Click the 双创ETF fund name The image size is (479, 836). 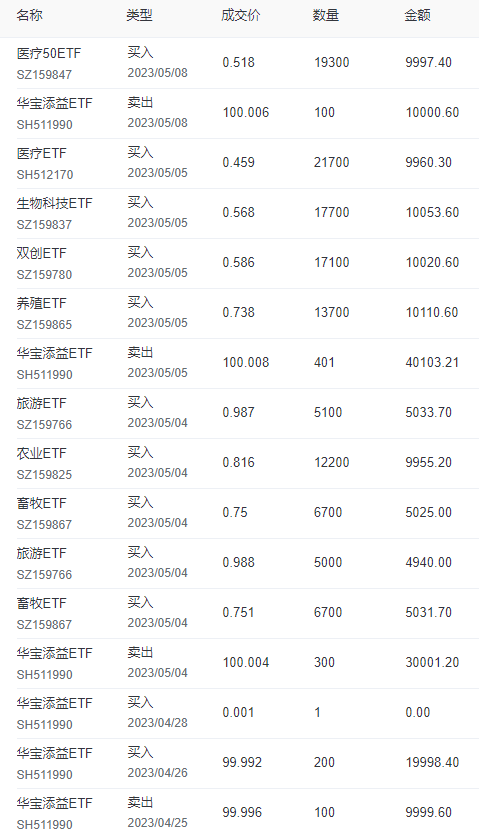[41, 253]
